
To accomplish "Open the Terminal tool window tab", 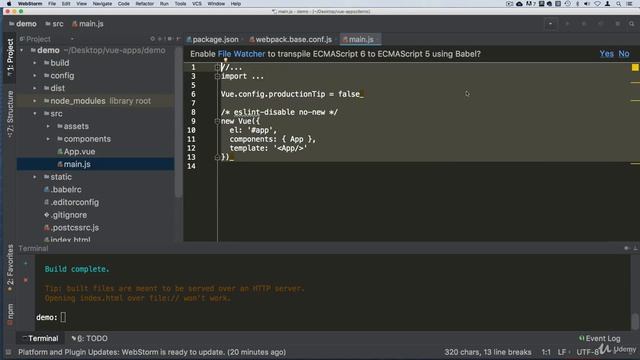I will click(x=40, y=338).
